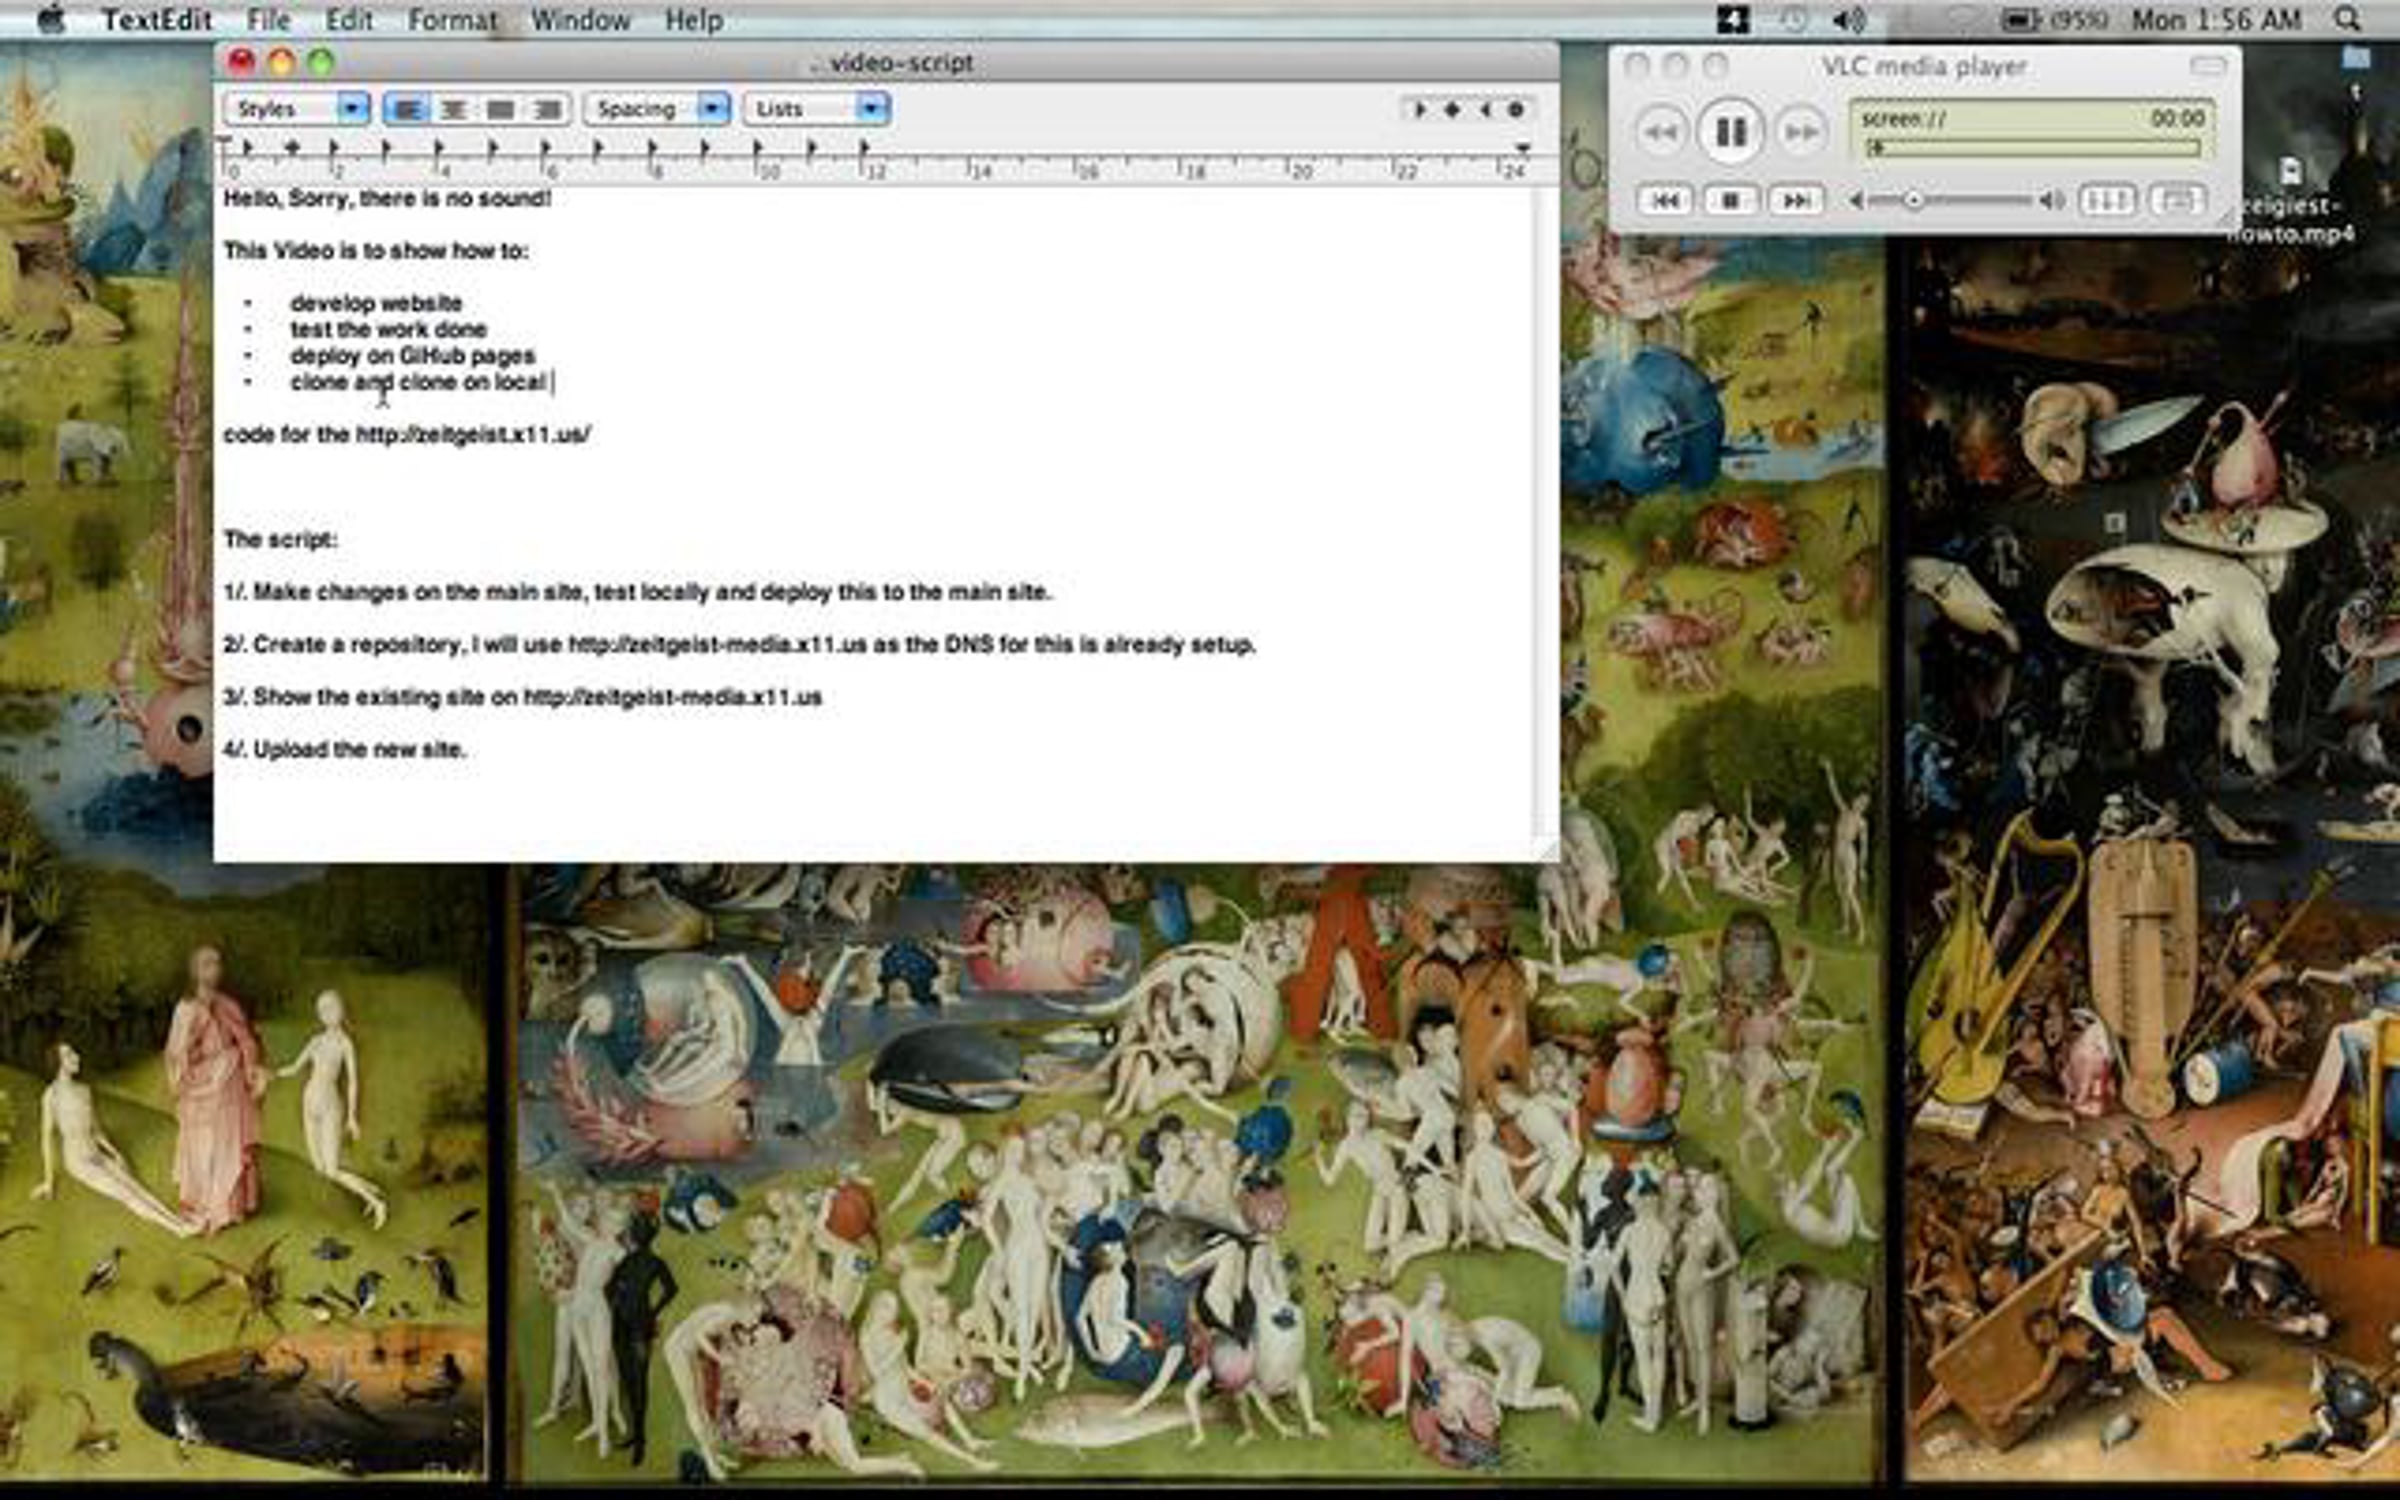The width and height of the screenshot is (2400, 1500).
Task: Click the right margin marker on ruler
Action: 1523,148
